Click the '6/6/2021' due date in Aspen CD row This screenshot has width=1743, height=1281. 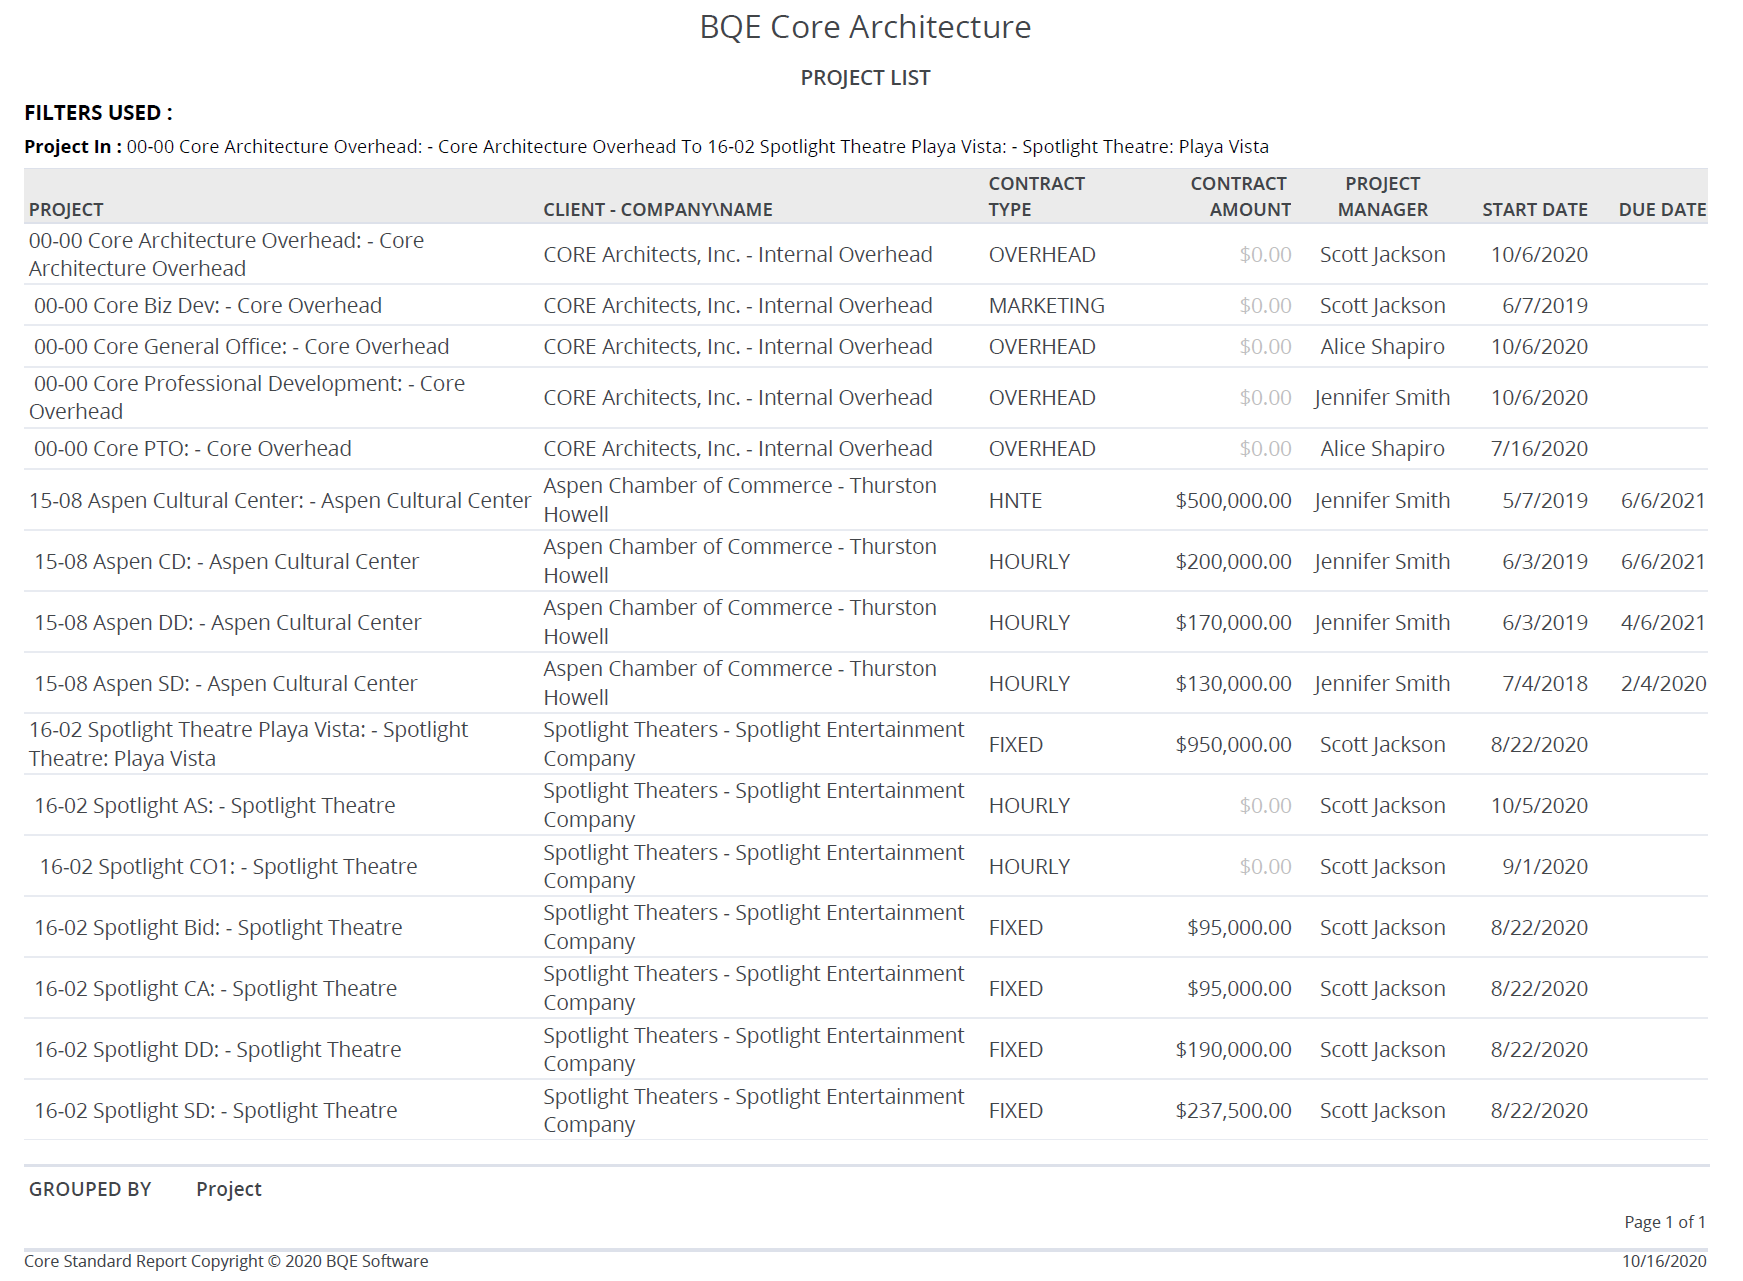pos(1663,562)
